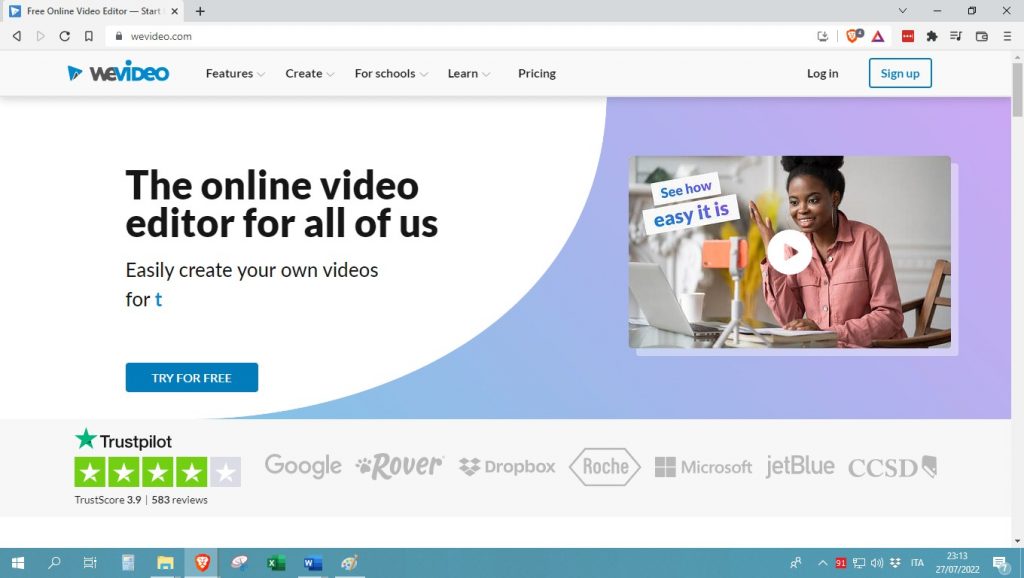Open the Brave Rewards triangle icon
Screen dimensions: 1024x578
click(878, 36)
